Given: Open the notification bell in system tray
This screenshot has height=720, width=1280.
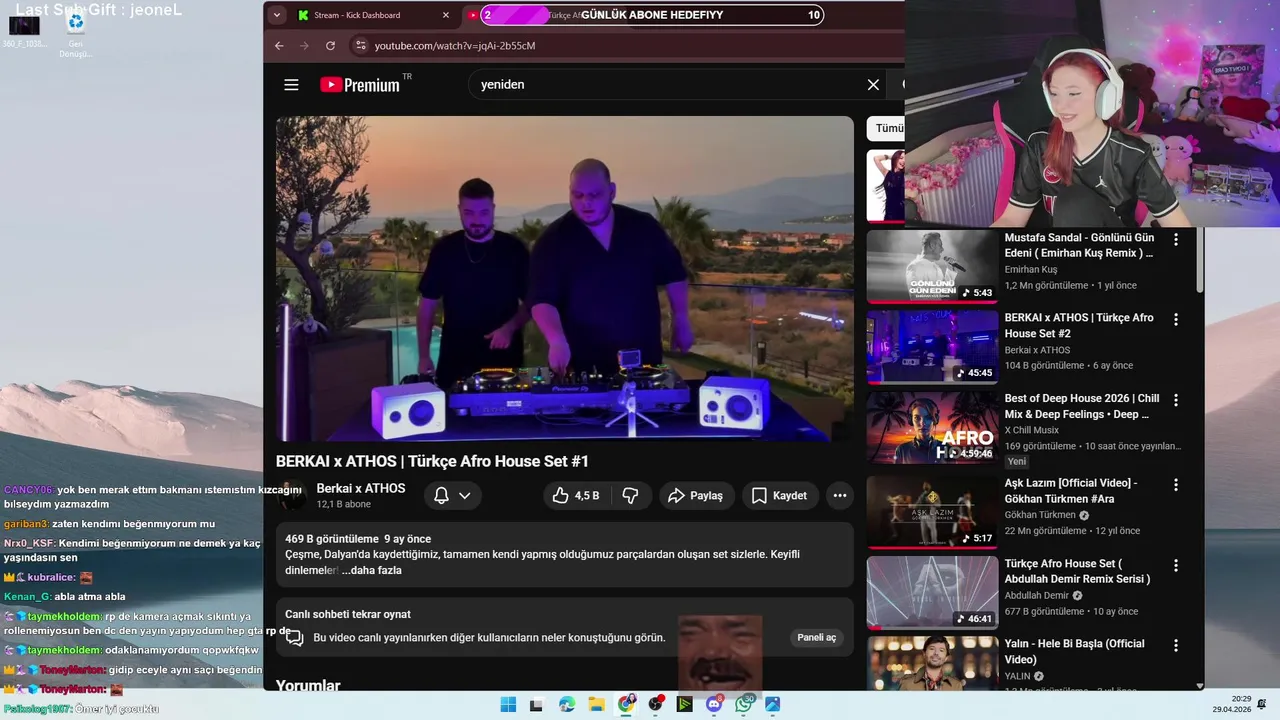Looking at the screenshot, I should point(1262,704).
